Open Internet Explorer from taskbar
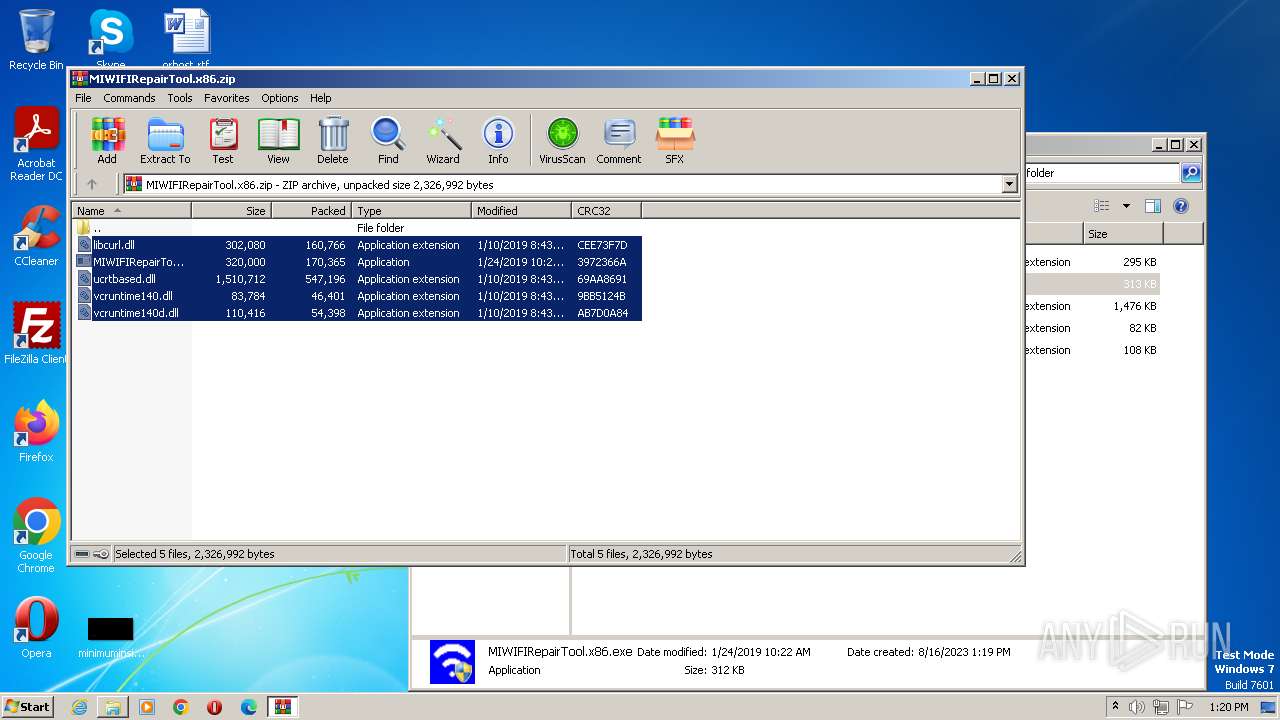Viewport: 1280px width, 720px height. (x=79, y=707)
